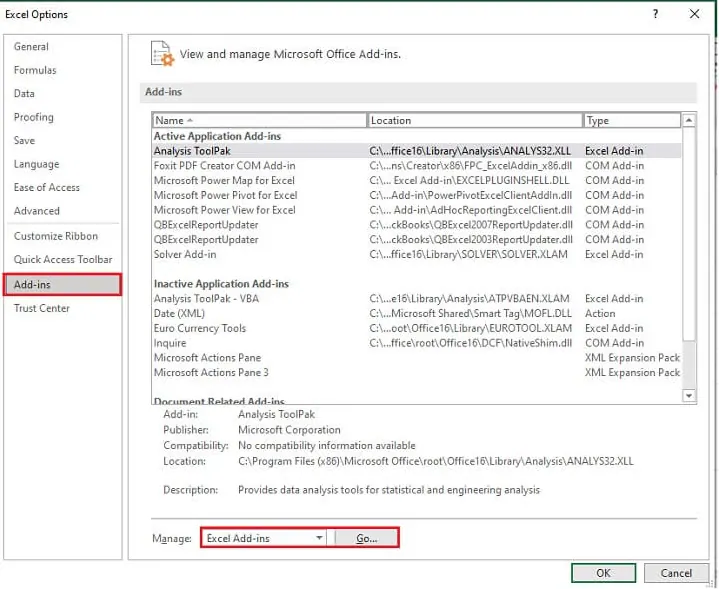Viewport: 719px width, 589px height.
Task: Click the NativeShim.dll location cell
Action: [x=470, y=343]
